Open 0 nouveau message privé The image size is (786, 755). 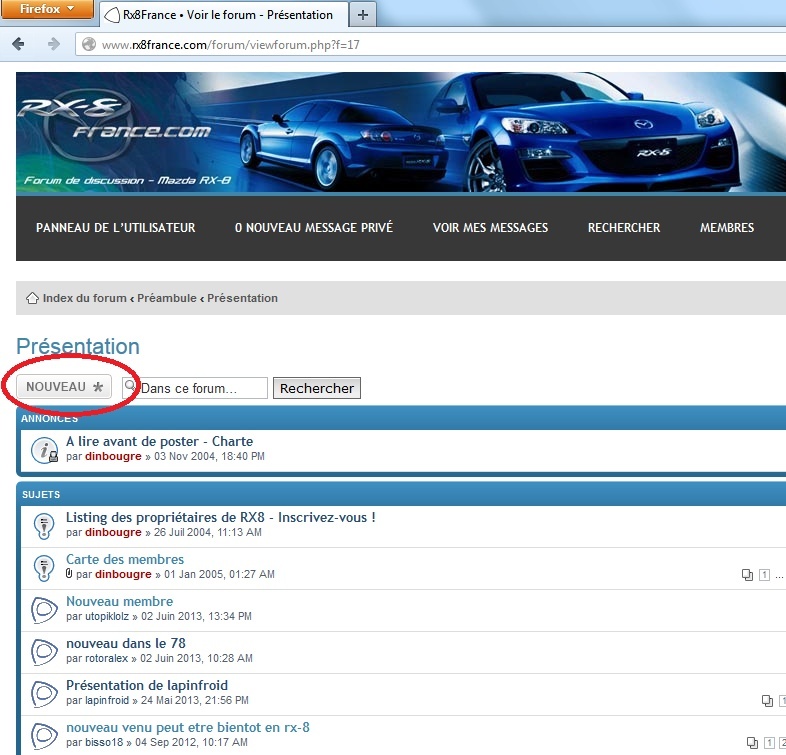pyautogui.click(x=314, y=228)
